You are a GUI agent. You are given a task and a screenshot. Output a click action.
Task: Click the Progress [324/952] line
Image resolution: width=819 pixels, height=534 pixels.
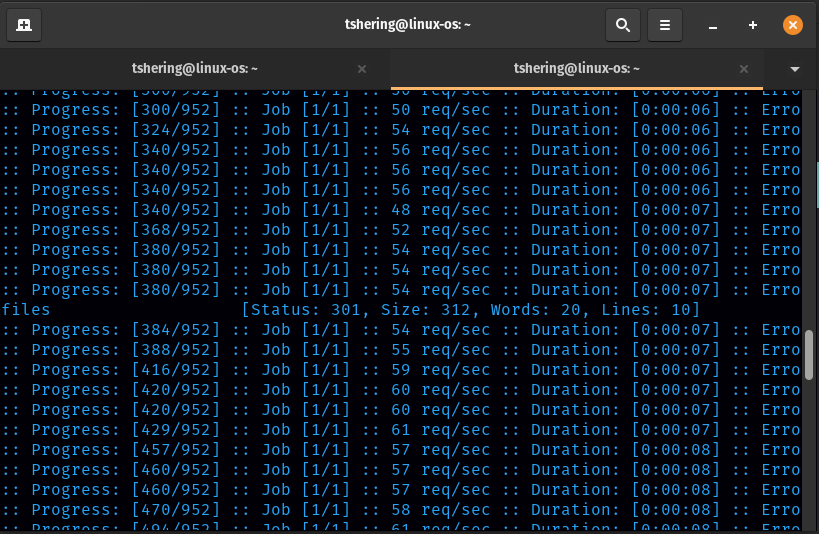tap(125, 130)
